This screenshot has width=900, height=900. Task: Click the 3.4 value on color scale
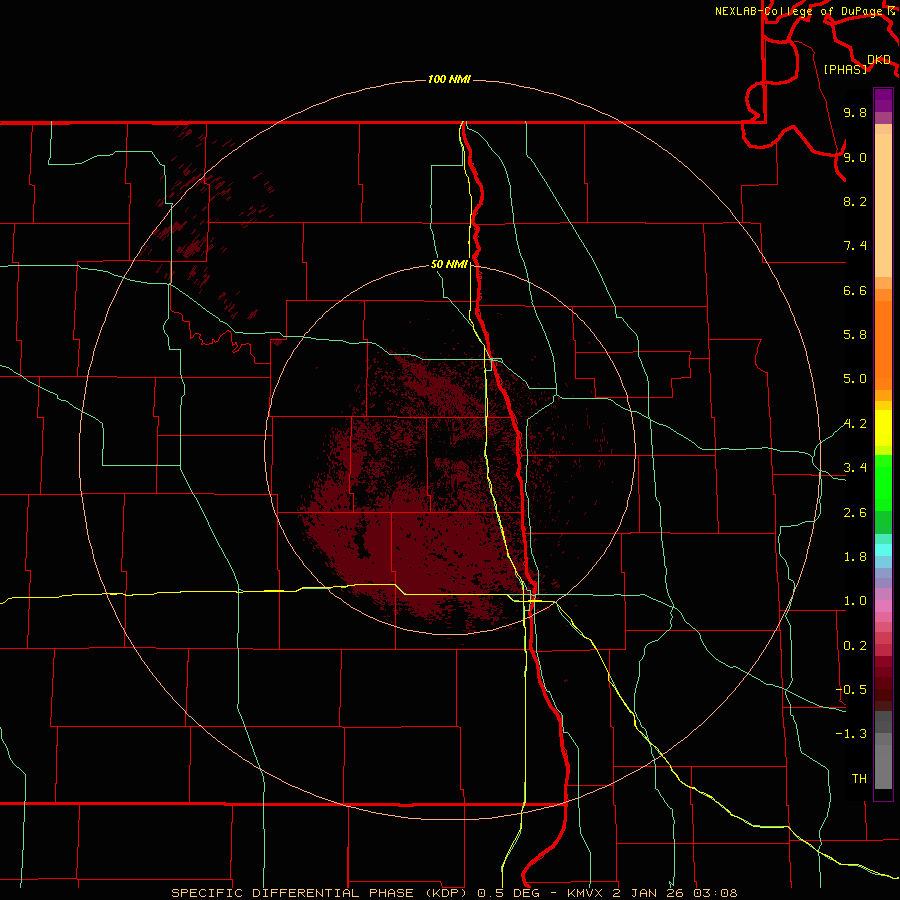855,468
